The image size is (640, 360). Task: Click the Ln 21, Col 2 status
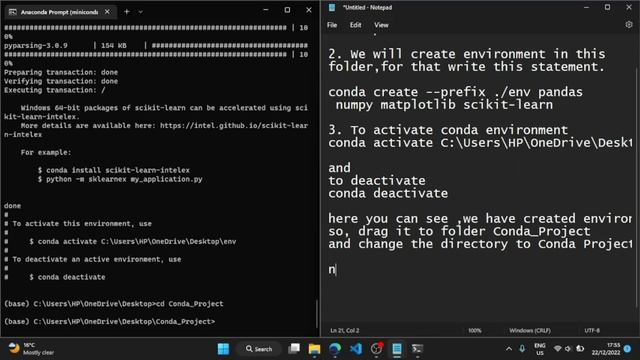click(345, 331)
